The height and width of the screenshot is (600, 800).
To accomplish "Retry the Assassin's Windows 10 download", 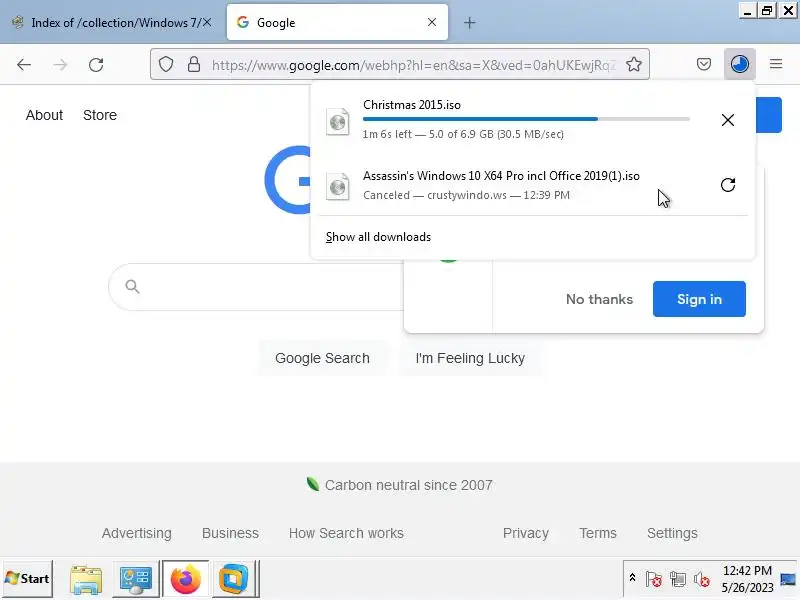I will 728,185.
